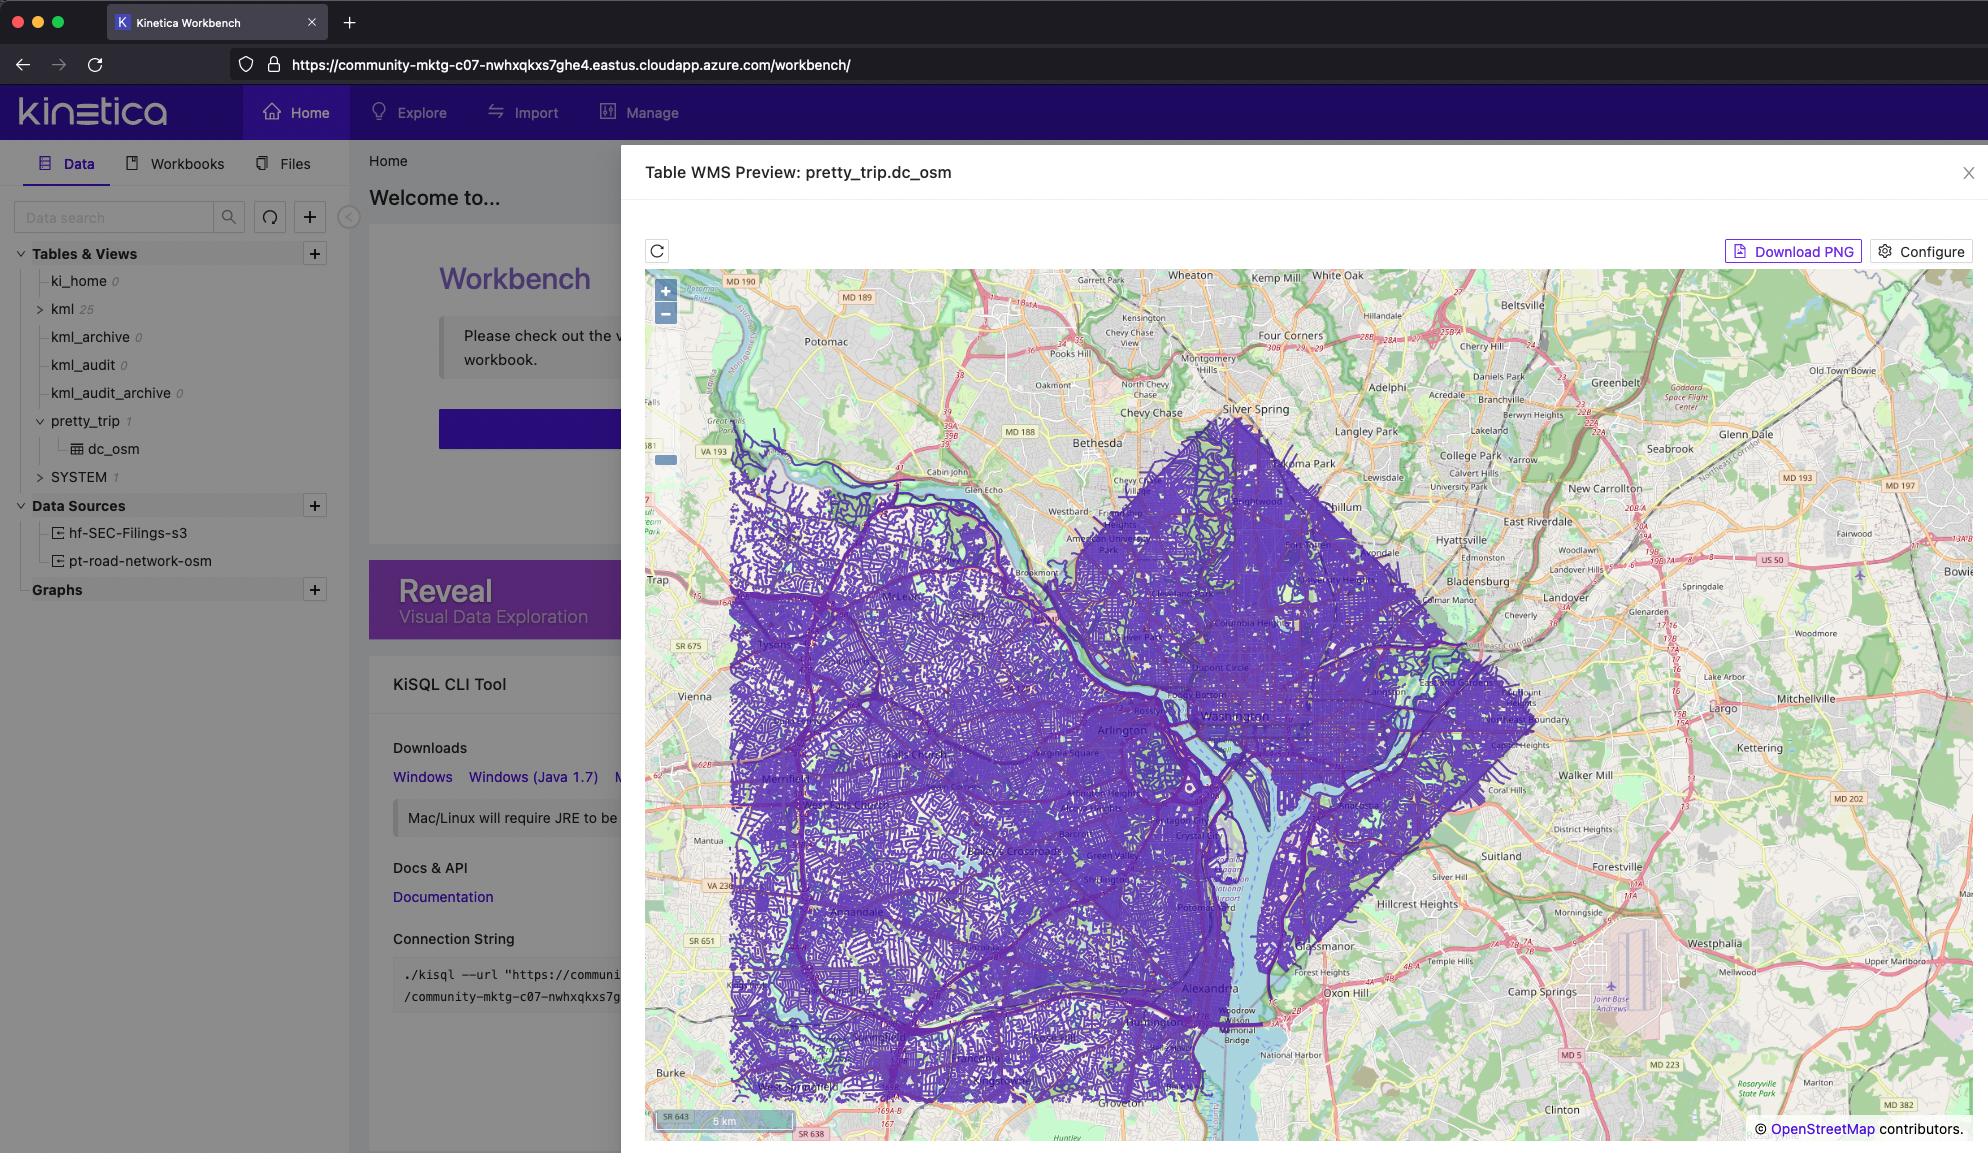
Task: Collapse the Data Sources section
Action: (21, 506)
